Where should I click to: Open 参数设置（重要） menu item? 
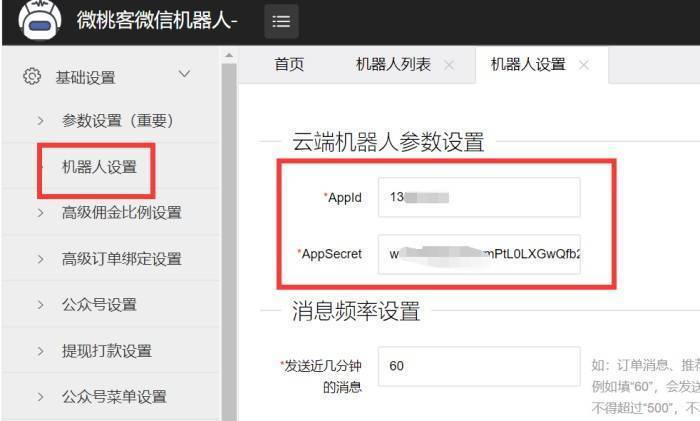point(117,121)
